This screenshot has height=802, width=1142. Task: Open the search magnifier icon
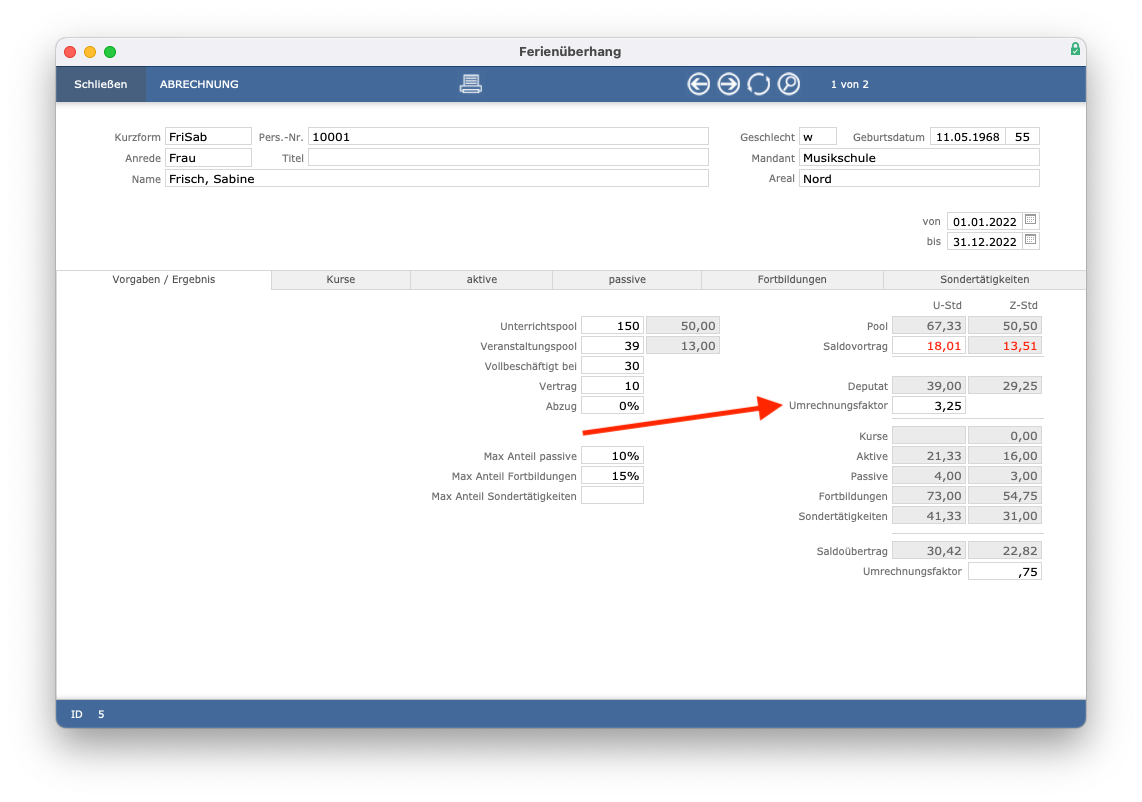(x=789, y=84)
